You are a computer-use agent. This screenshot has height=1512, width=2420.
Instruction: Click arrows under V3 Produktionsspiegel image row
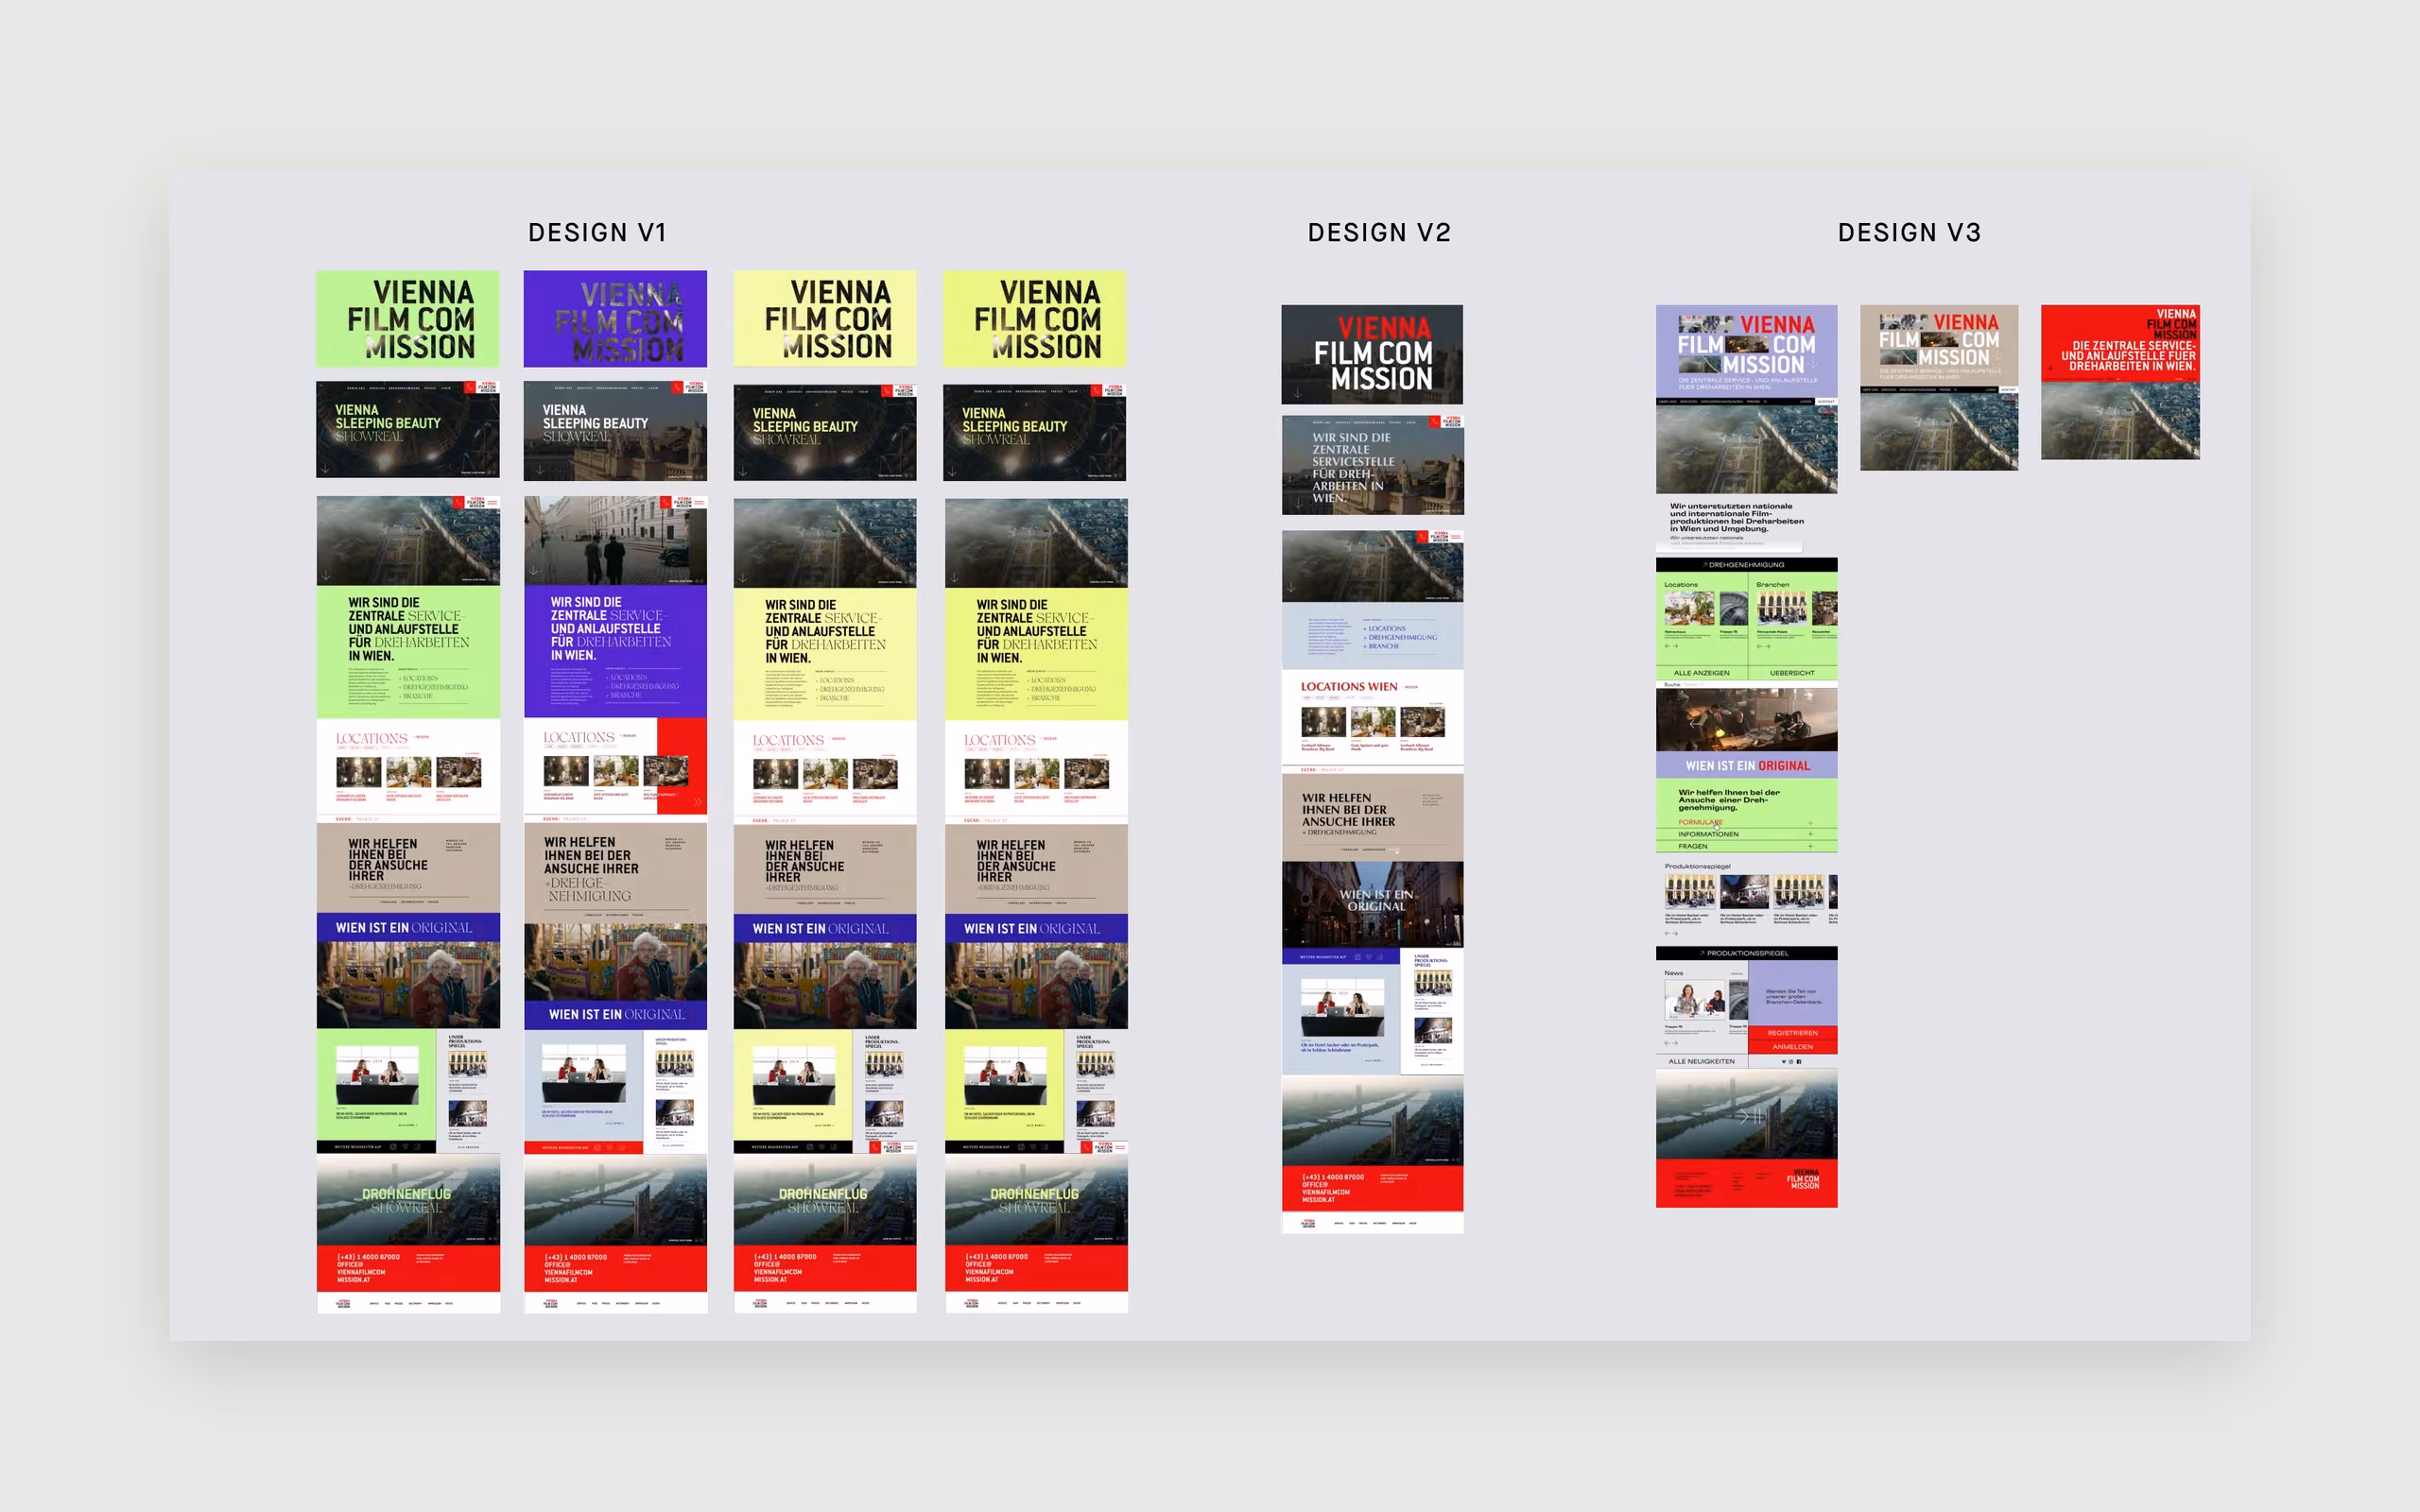(x=1671, y=933)
